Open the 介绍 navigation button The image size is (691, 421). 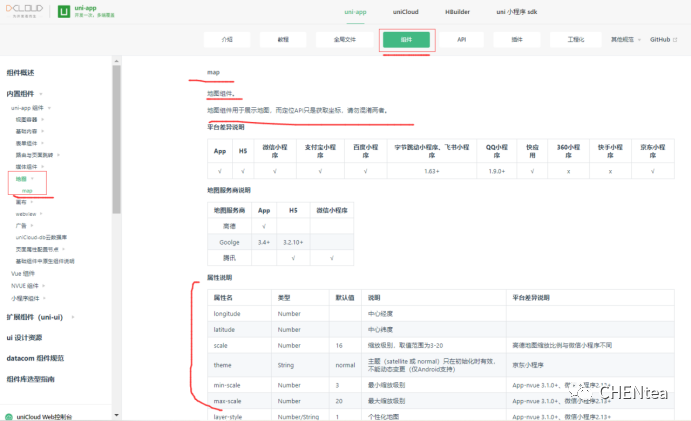[227, 40]
